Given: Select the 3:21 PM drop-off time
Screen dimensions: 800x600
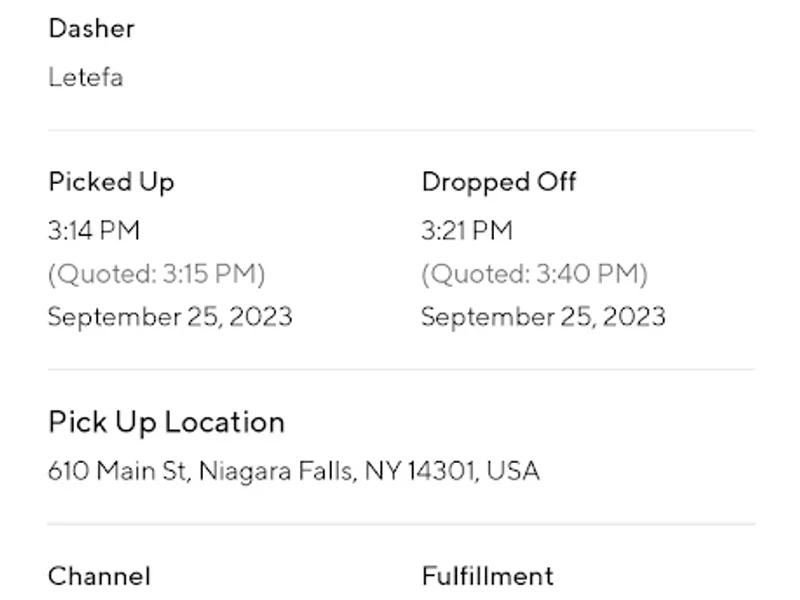Looking at the screenshot, I should (467, 230).
